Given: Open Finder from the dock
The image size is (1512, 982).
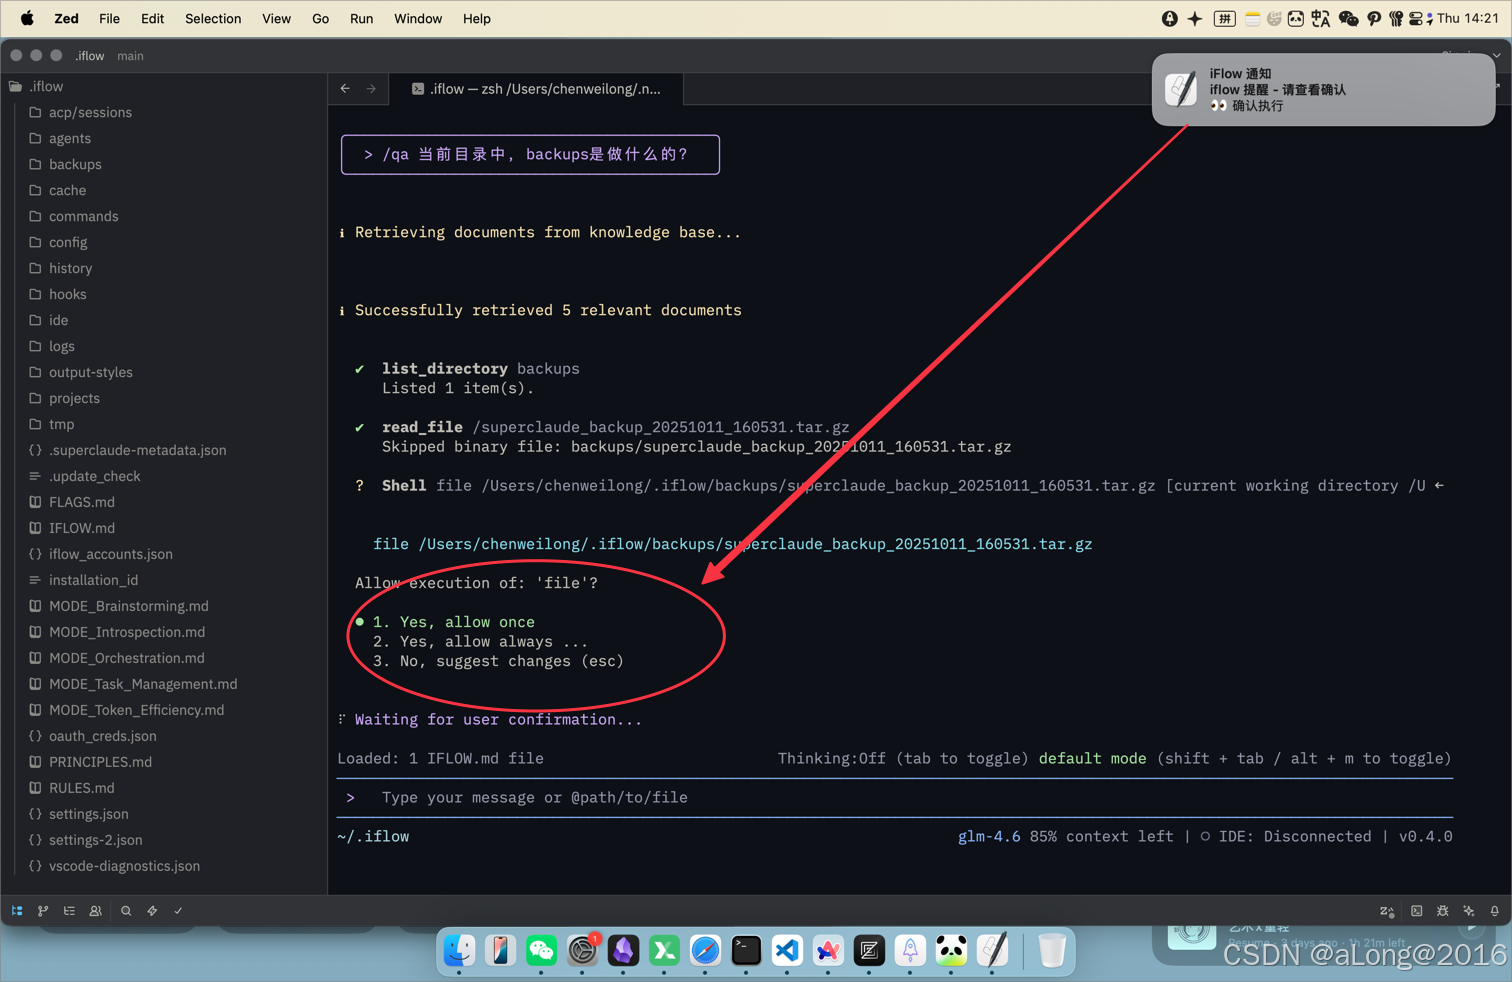Looking at the screenshot, I should [459, 950].
